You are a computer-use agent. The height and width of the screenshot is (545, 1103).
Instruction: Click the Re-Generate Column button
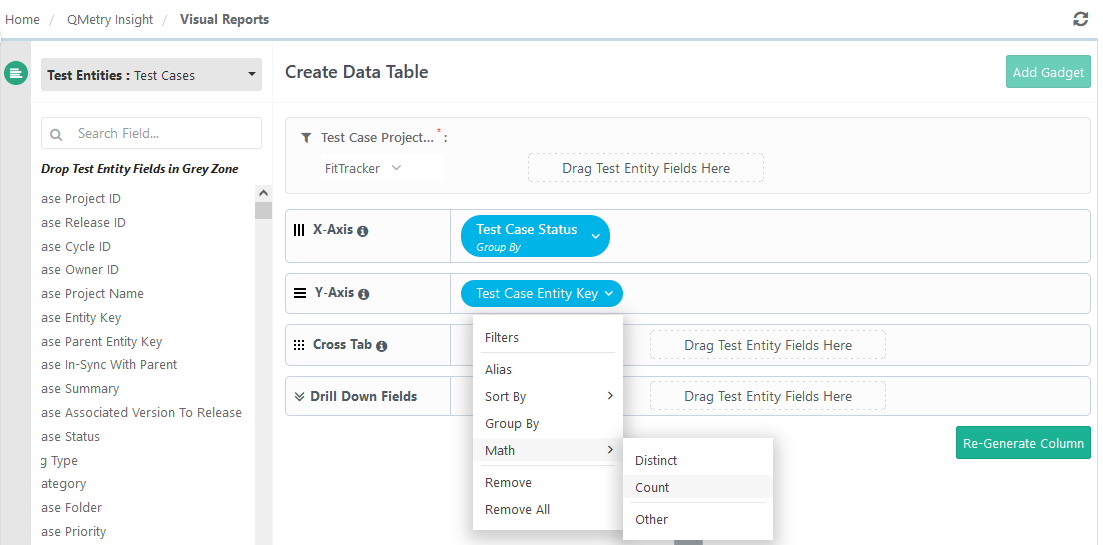pyautogui.click(x=1023, y=443)
